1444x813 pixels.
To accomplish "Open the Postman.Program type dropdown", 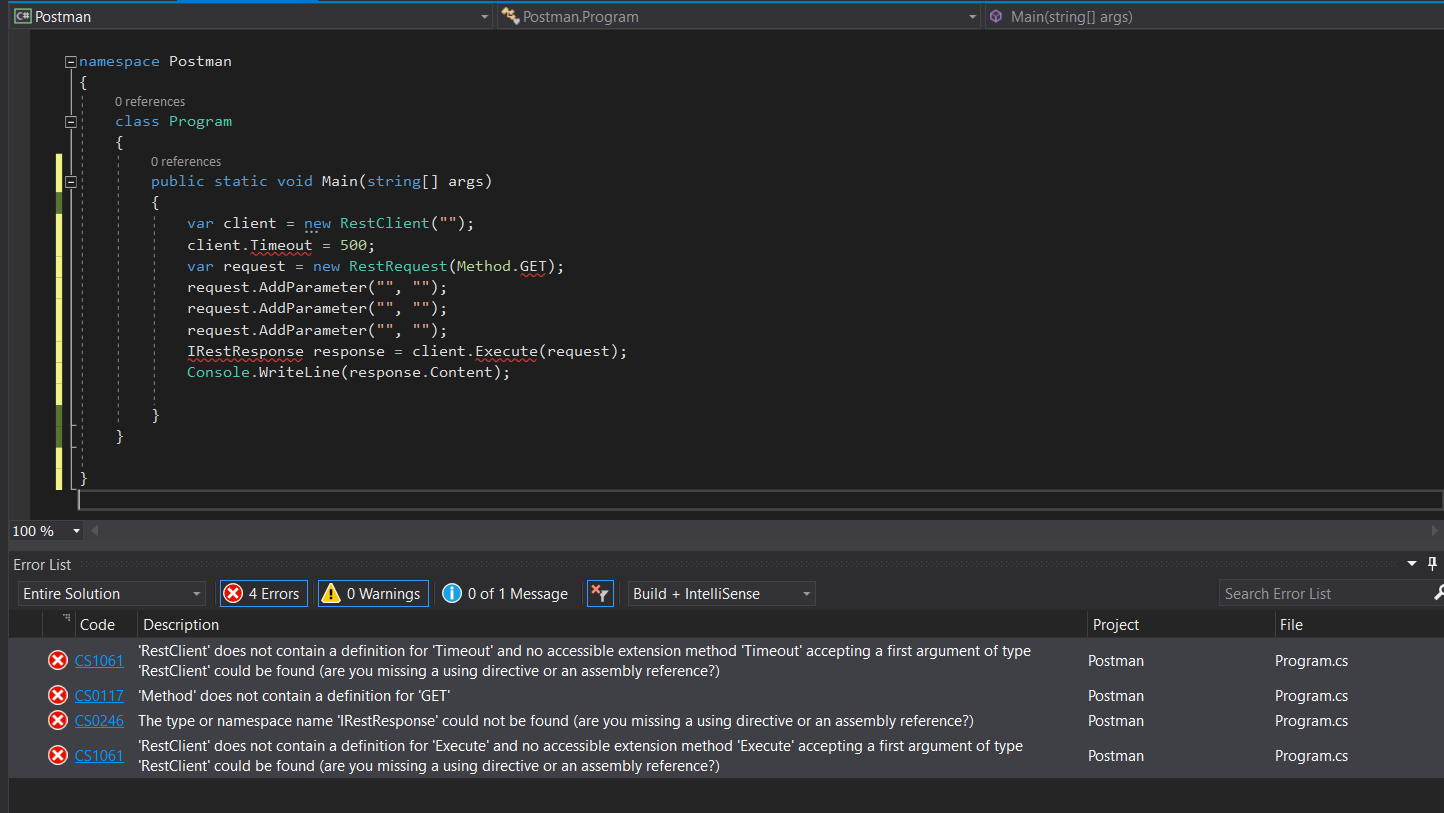I will [973, 16].
